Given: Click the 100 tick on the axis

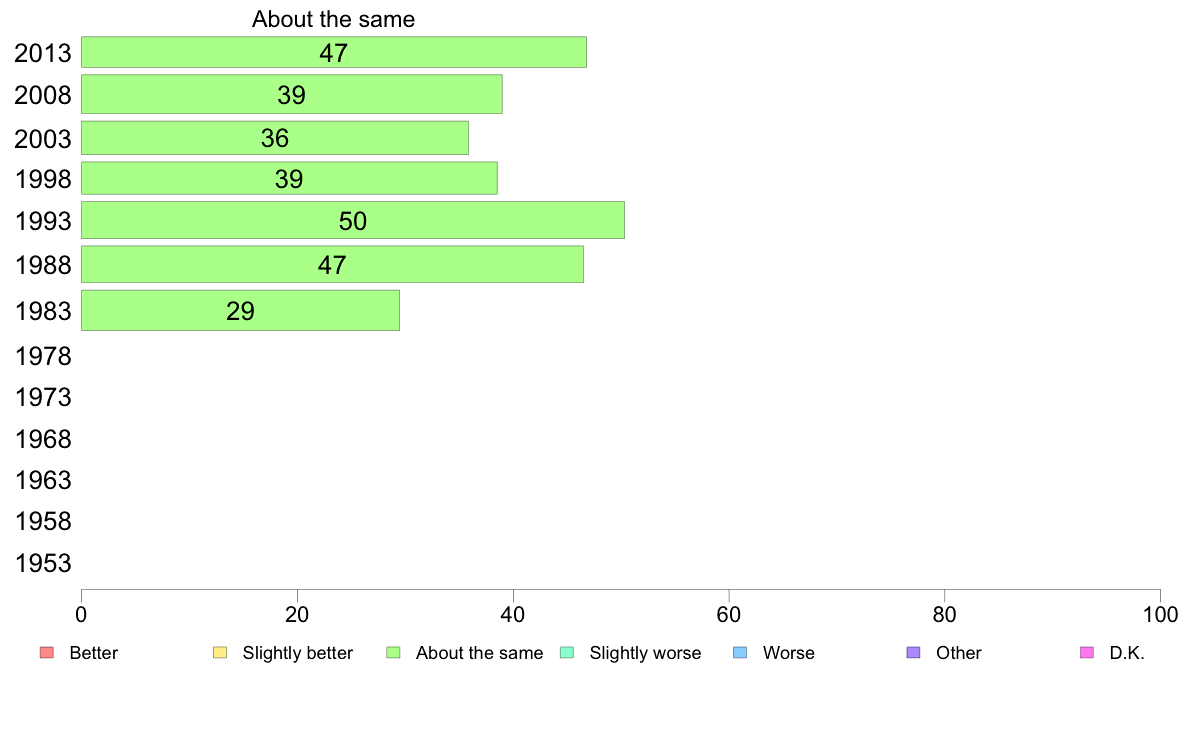Looking at the screenshot, I should 1160,615.
